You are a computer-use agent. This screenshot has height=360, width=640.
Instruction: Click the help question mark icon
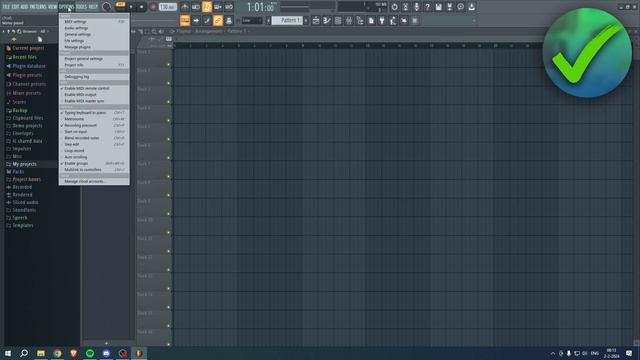(427, 7)
